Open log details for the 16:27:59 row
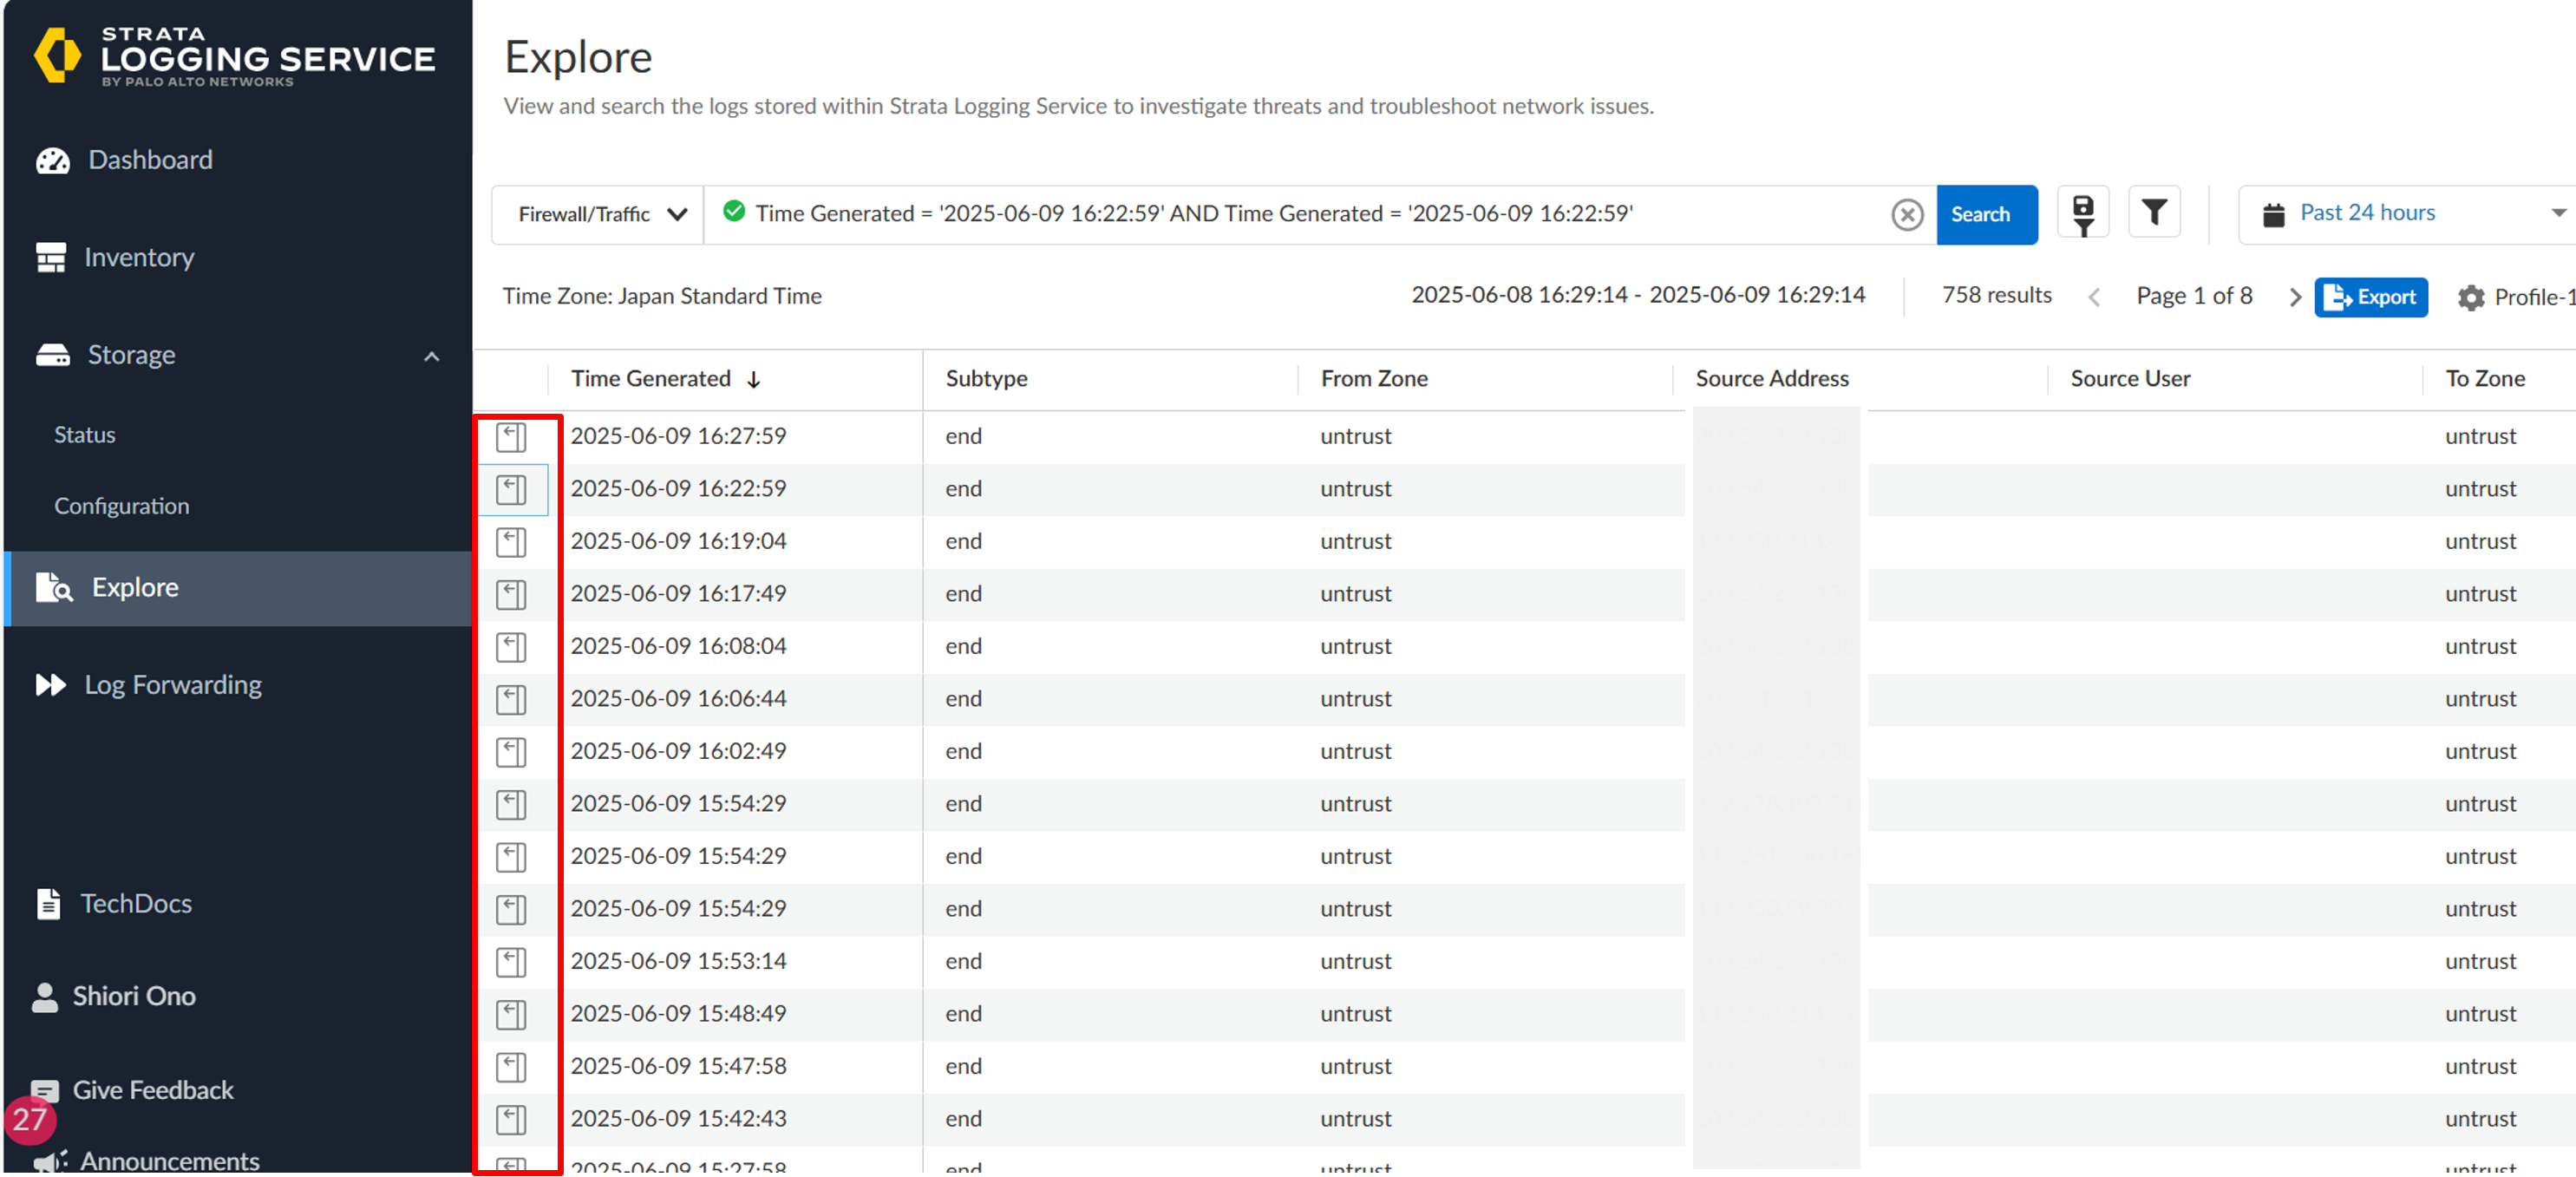This screenshot has height=1177, width=2576. point(511,437)
